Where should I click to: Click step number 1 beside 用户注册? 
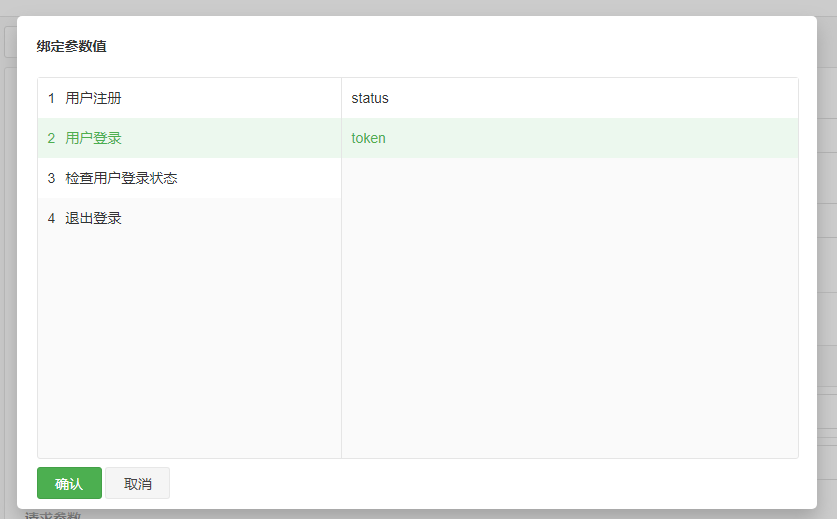[x=51, y=98]
